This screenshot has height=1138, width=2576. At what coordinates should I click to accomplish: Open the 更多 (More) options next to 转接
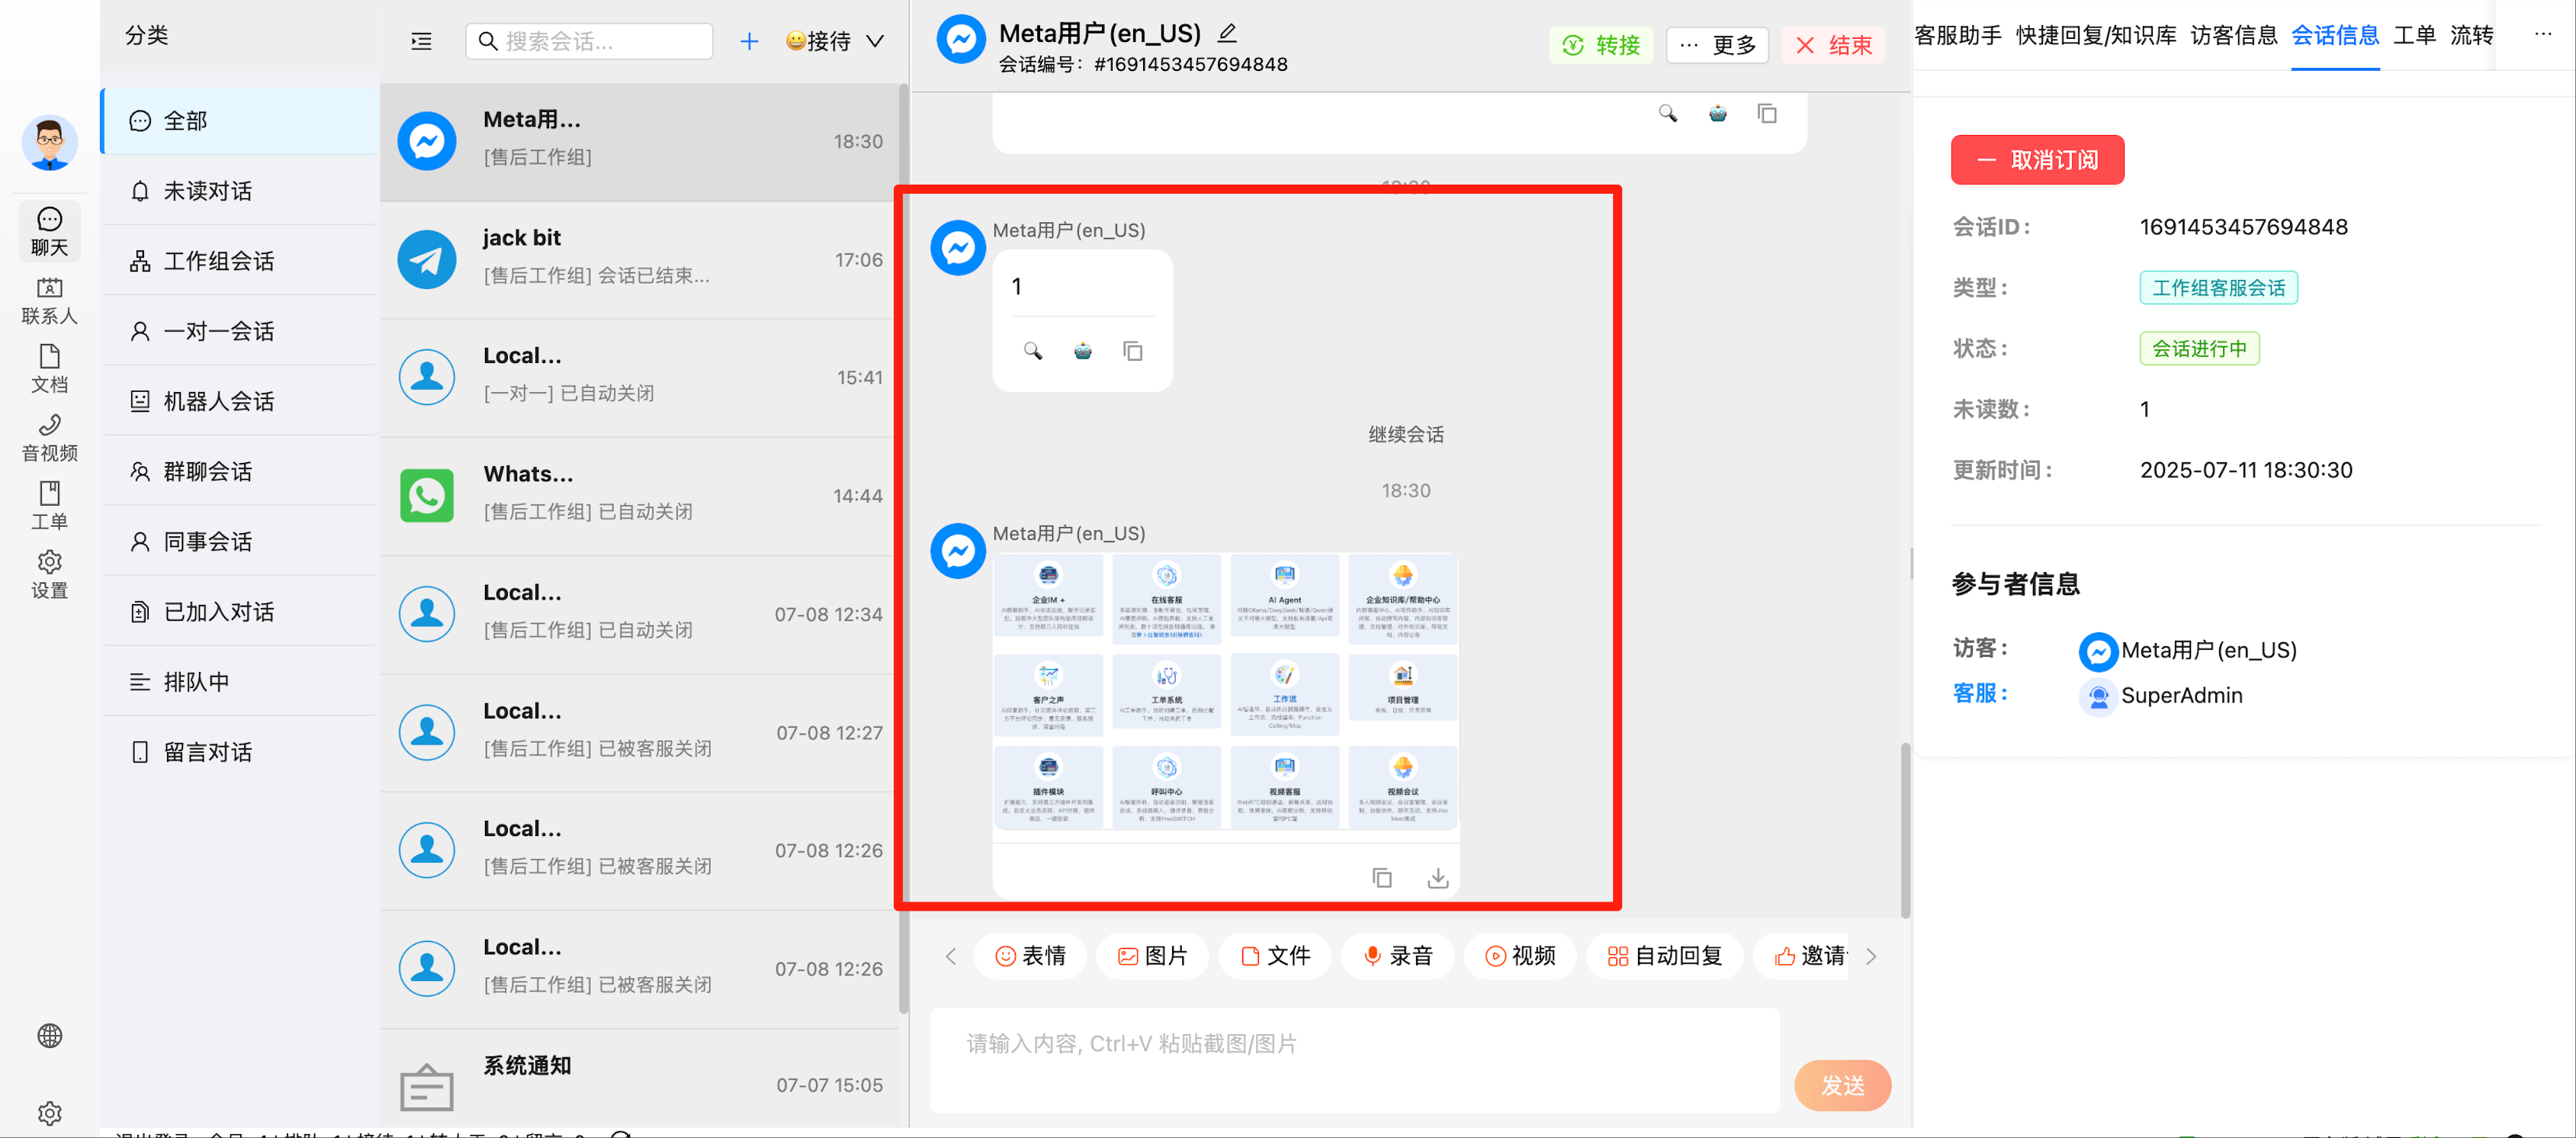(x=1717, y=45)
